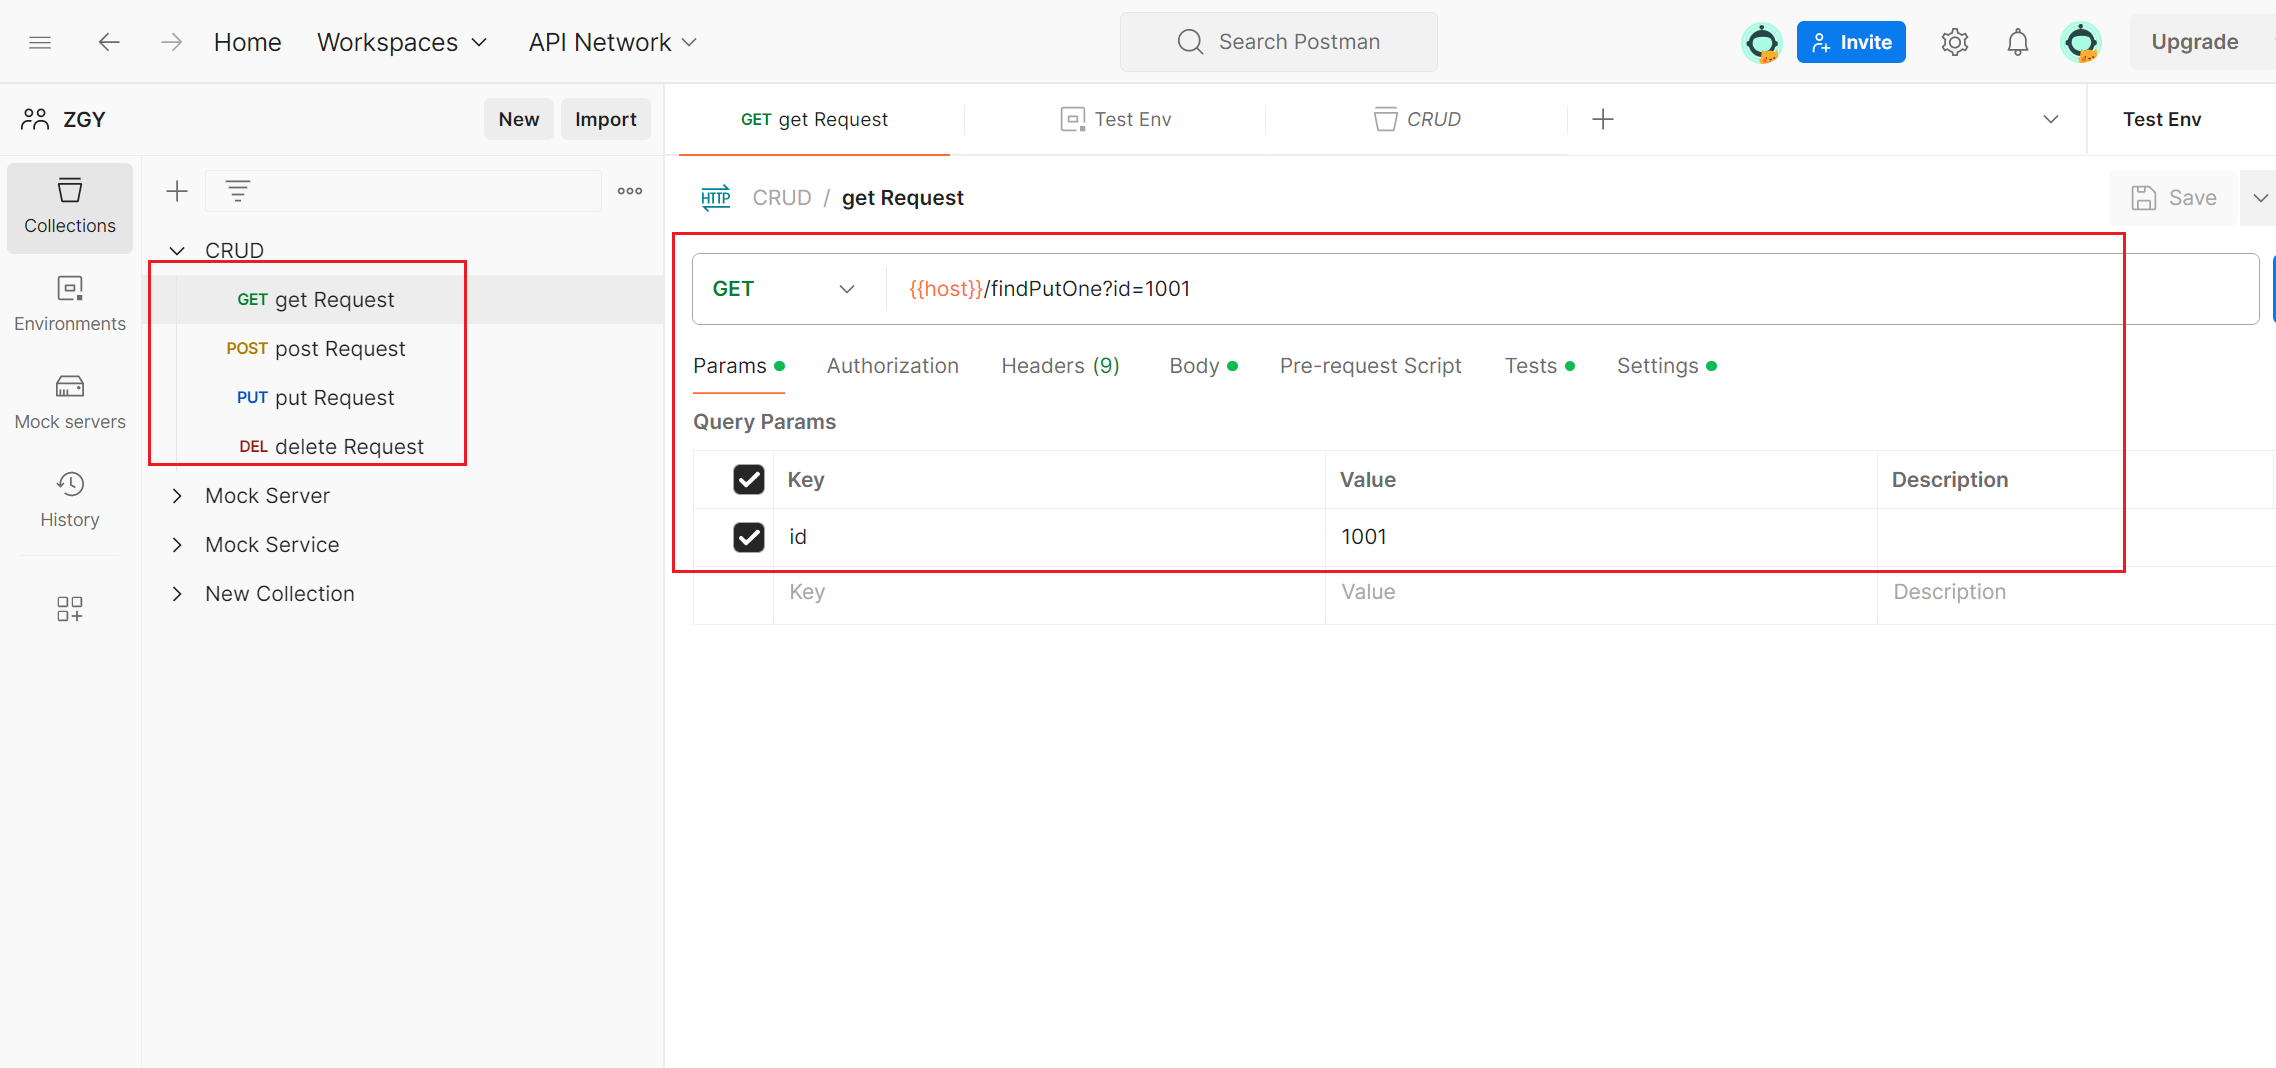The image size is (2276, 1068).
Task: Open the request Settings tab
Action: (1666, 366)
